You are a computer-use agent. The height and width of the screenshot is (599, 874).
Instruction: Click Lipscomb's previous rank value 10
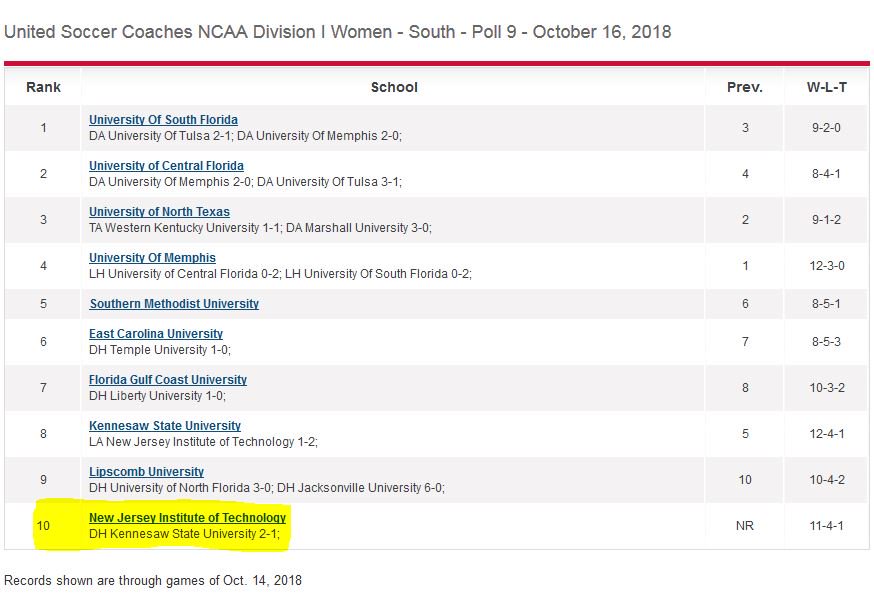tap(743, 480)
